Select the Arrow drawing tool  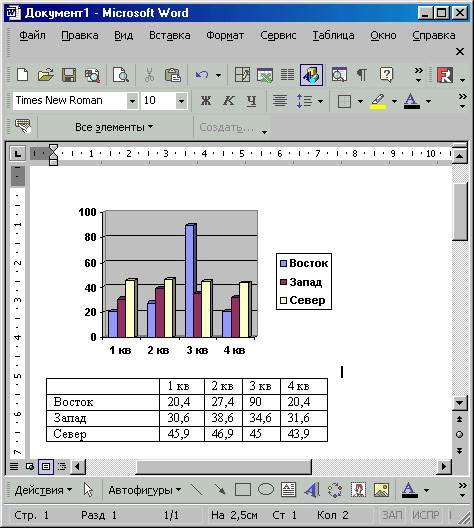click(x=219, y=490)
